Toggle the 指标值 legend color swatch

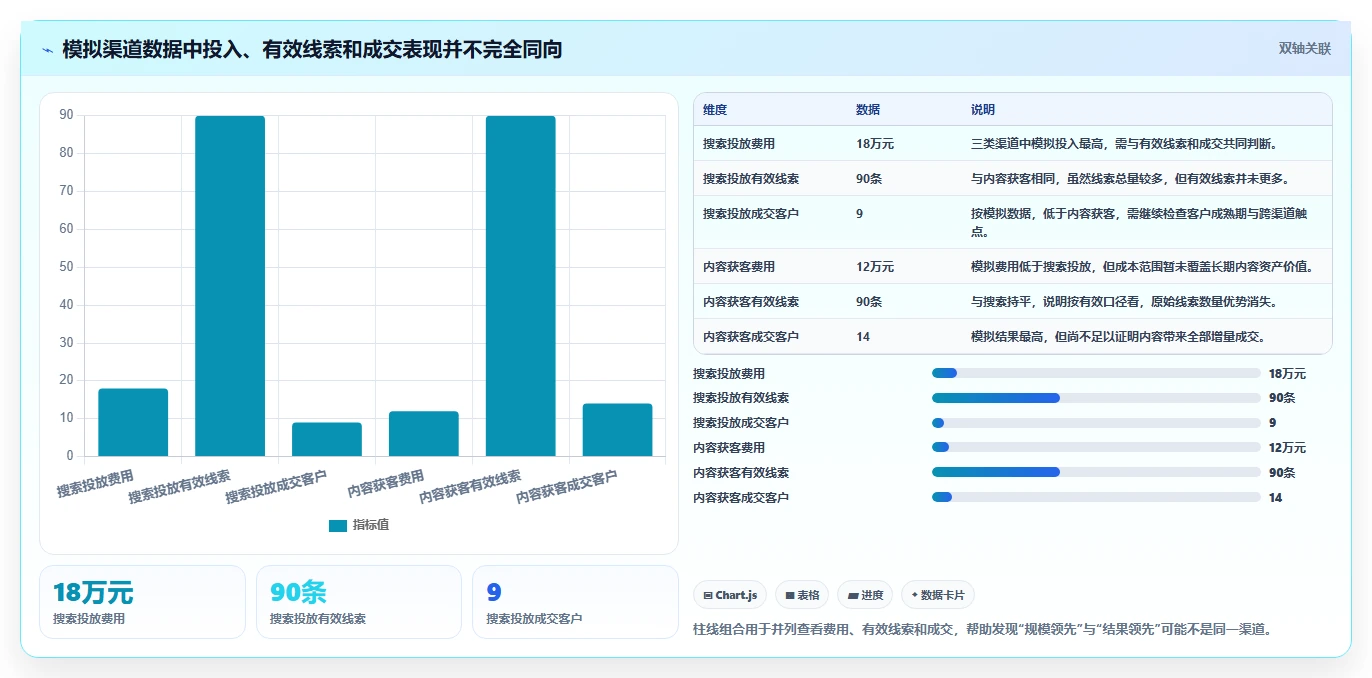coord(338,525)
